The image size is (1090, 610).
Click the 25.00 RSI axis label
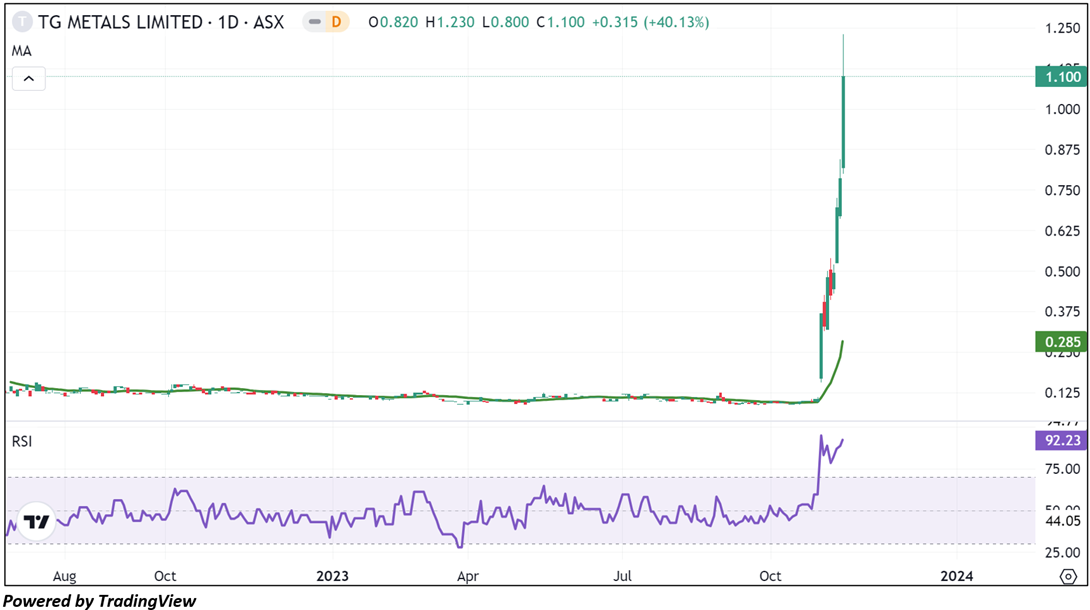tap(1063, 553)
